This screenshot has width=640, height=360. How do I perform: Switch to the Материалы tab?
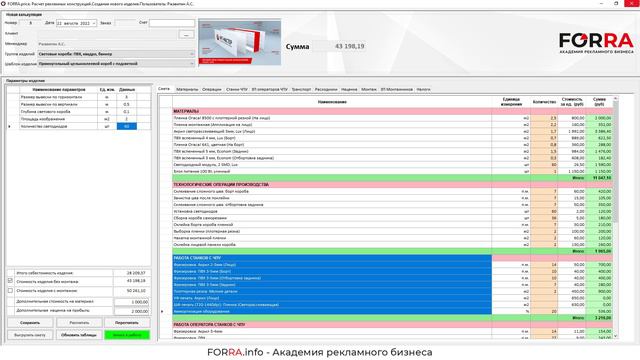(187, 89)
